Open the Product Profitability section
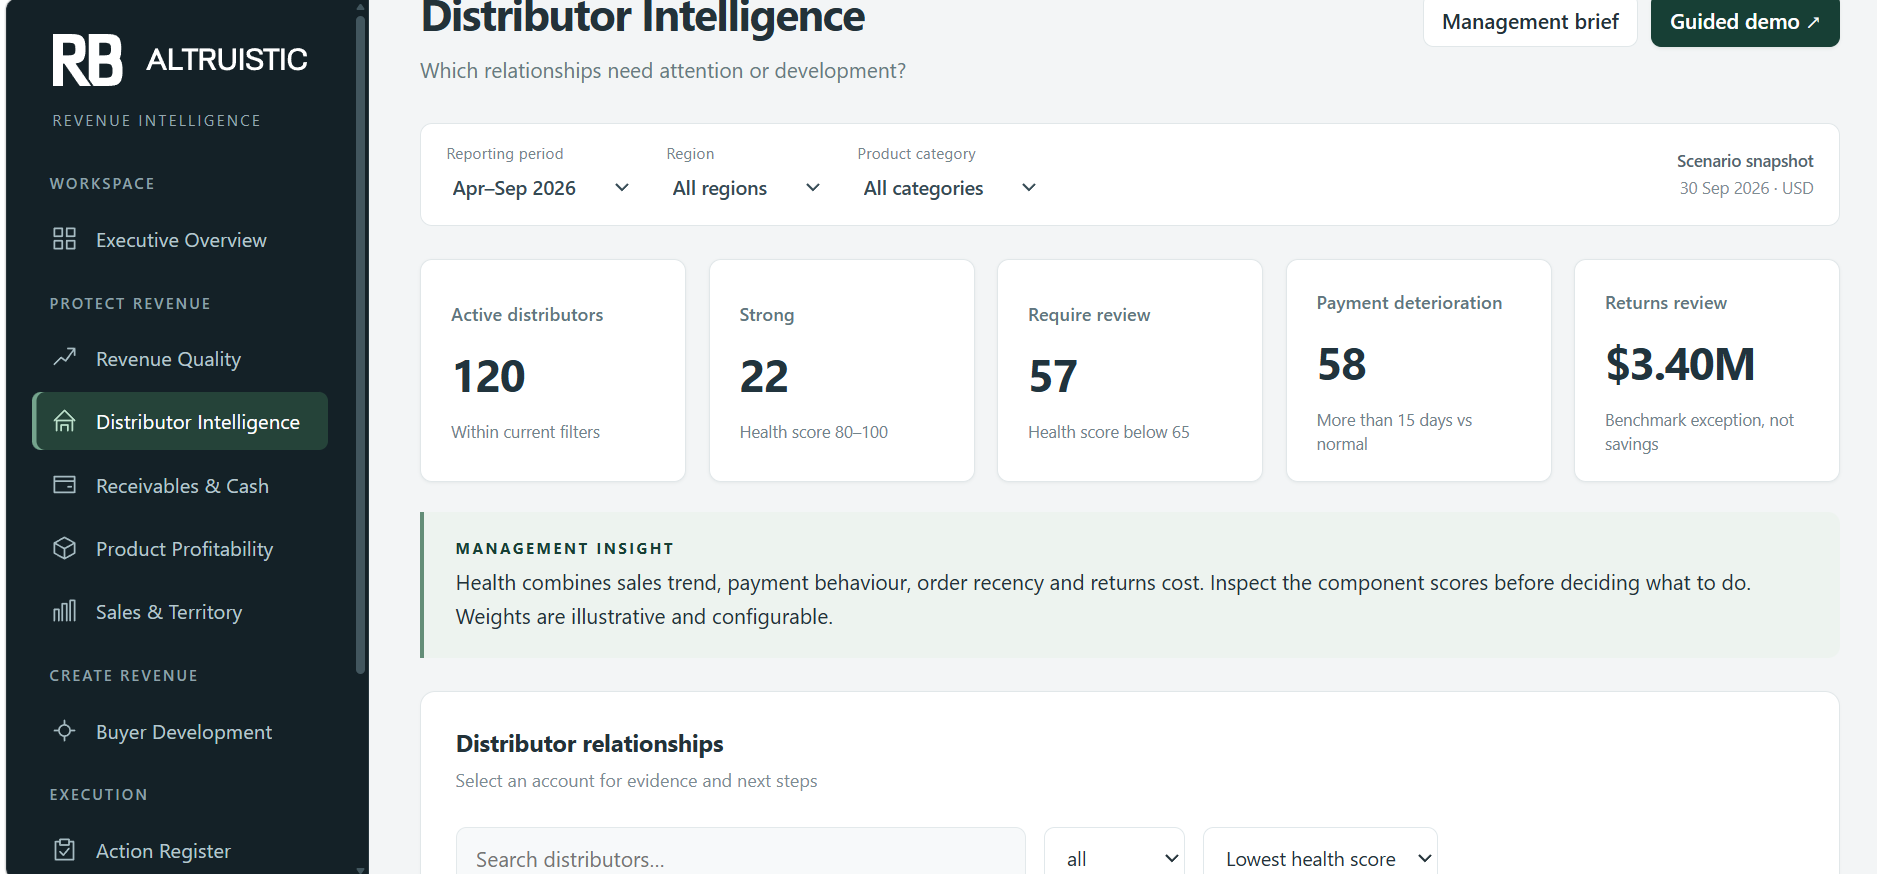Image resolution: width=1877 pixels, height=874 pixels. click(x=181, y=549)
